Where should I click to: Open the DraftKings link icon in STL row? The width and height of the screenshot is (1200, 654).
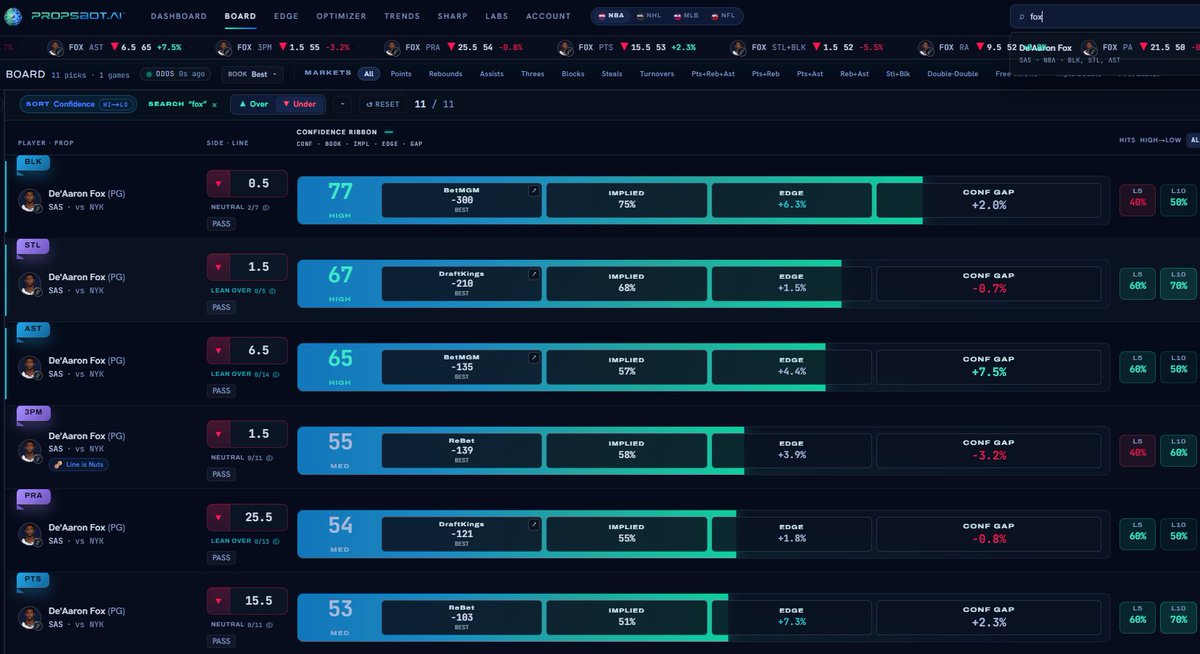(x=534, y=273)
